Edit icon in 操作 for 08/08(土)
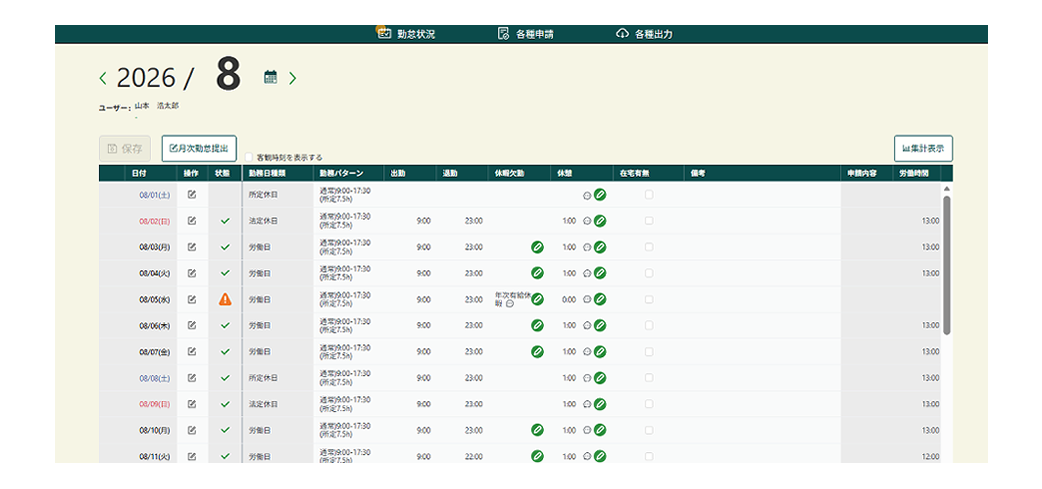The height and width of the screenshot is (489, 1042). coord(191,378)
